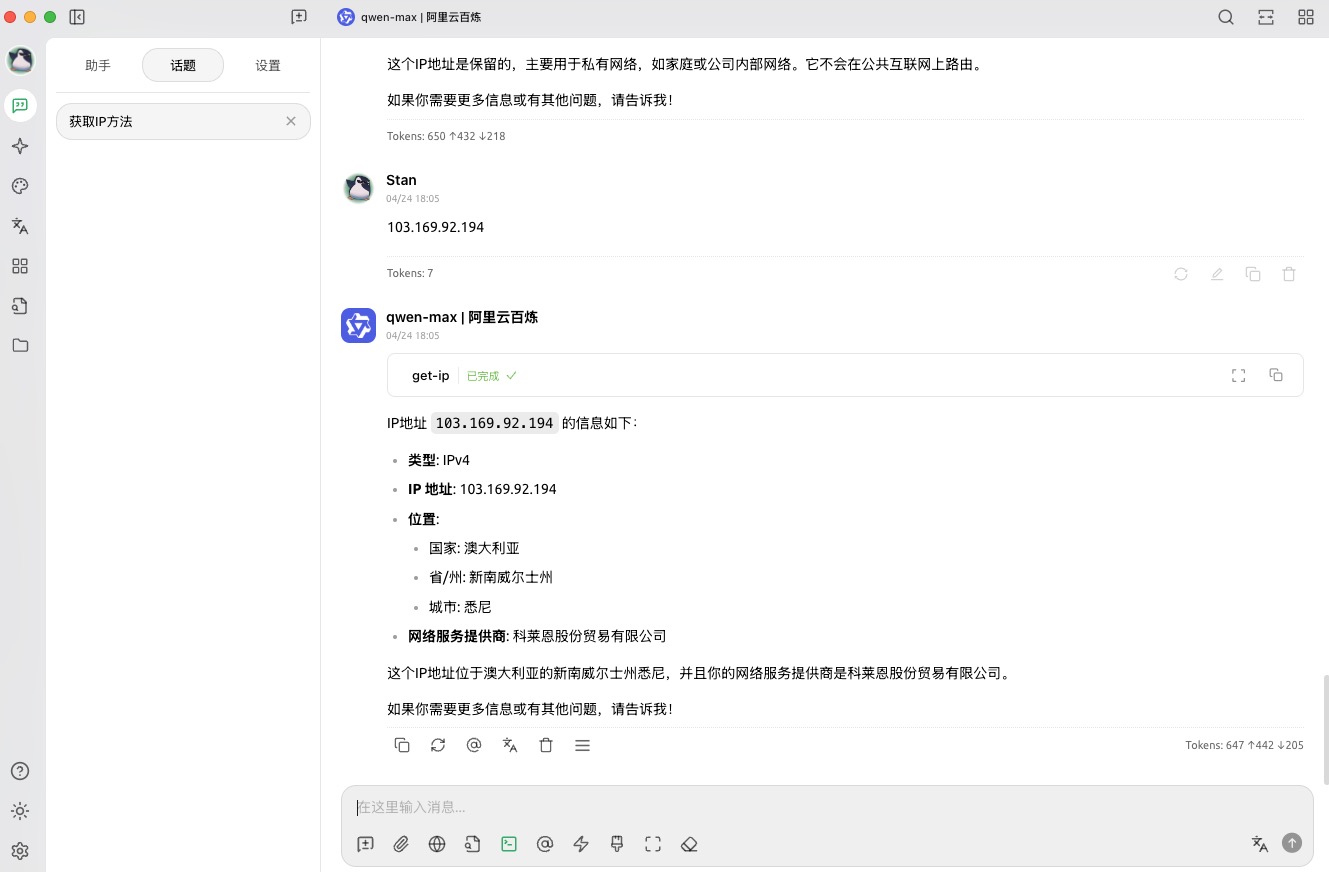Open the translate page from left sidebar

[x=20, y=226]
